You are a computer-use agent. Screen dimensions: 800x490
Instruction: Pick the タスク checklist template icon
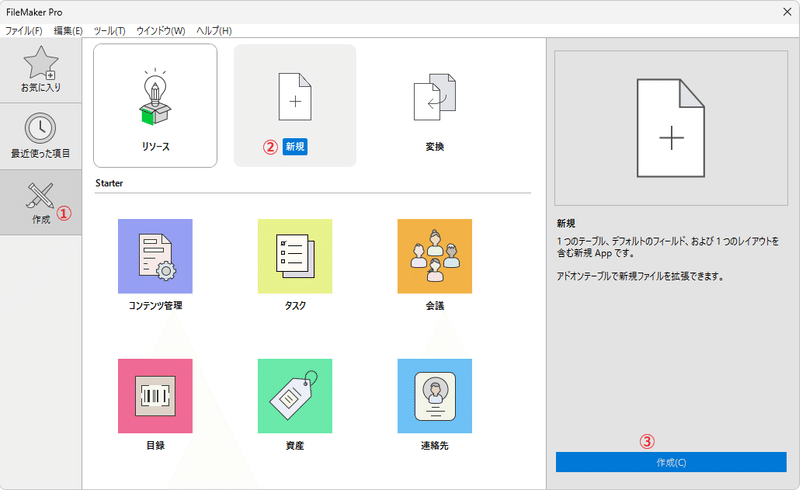(295, 256)
